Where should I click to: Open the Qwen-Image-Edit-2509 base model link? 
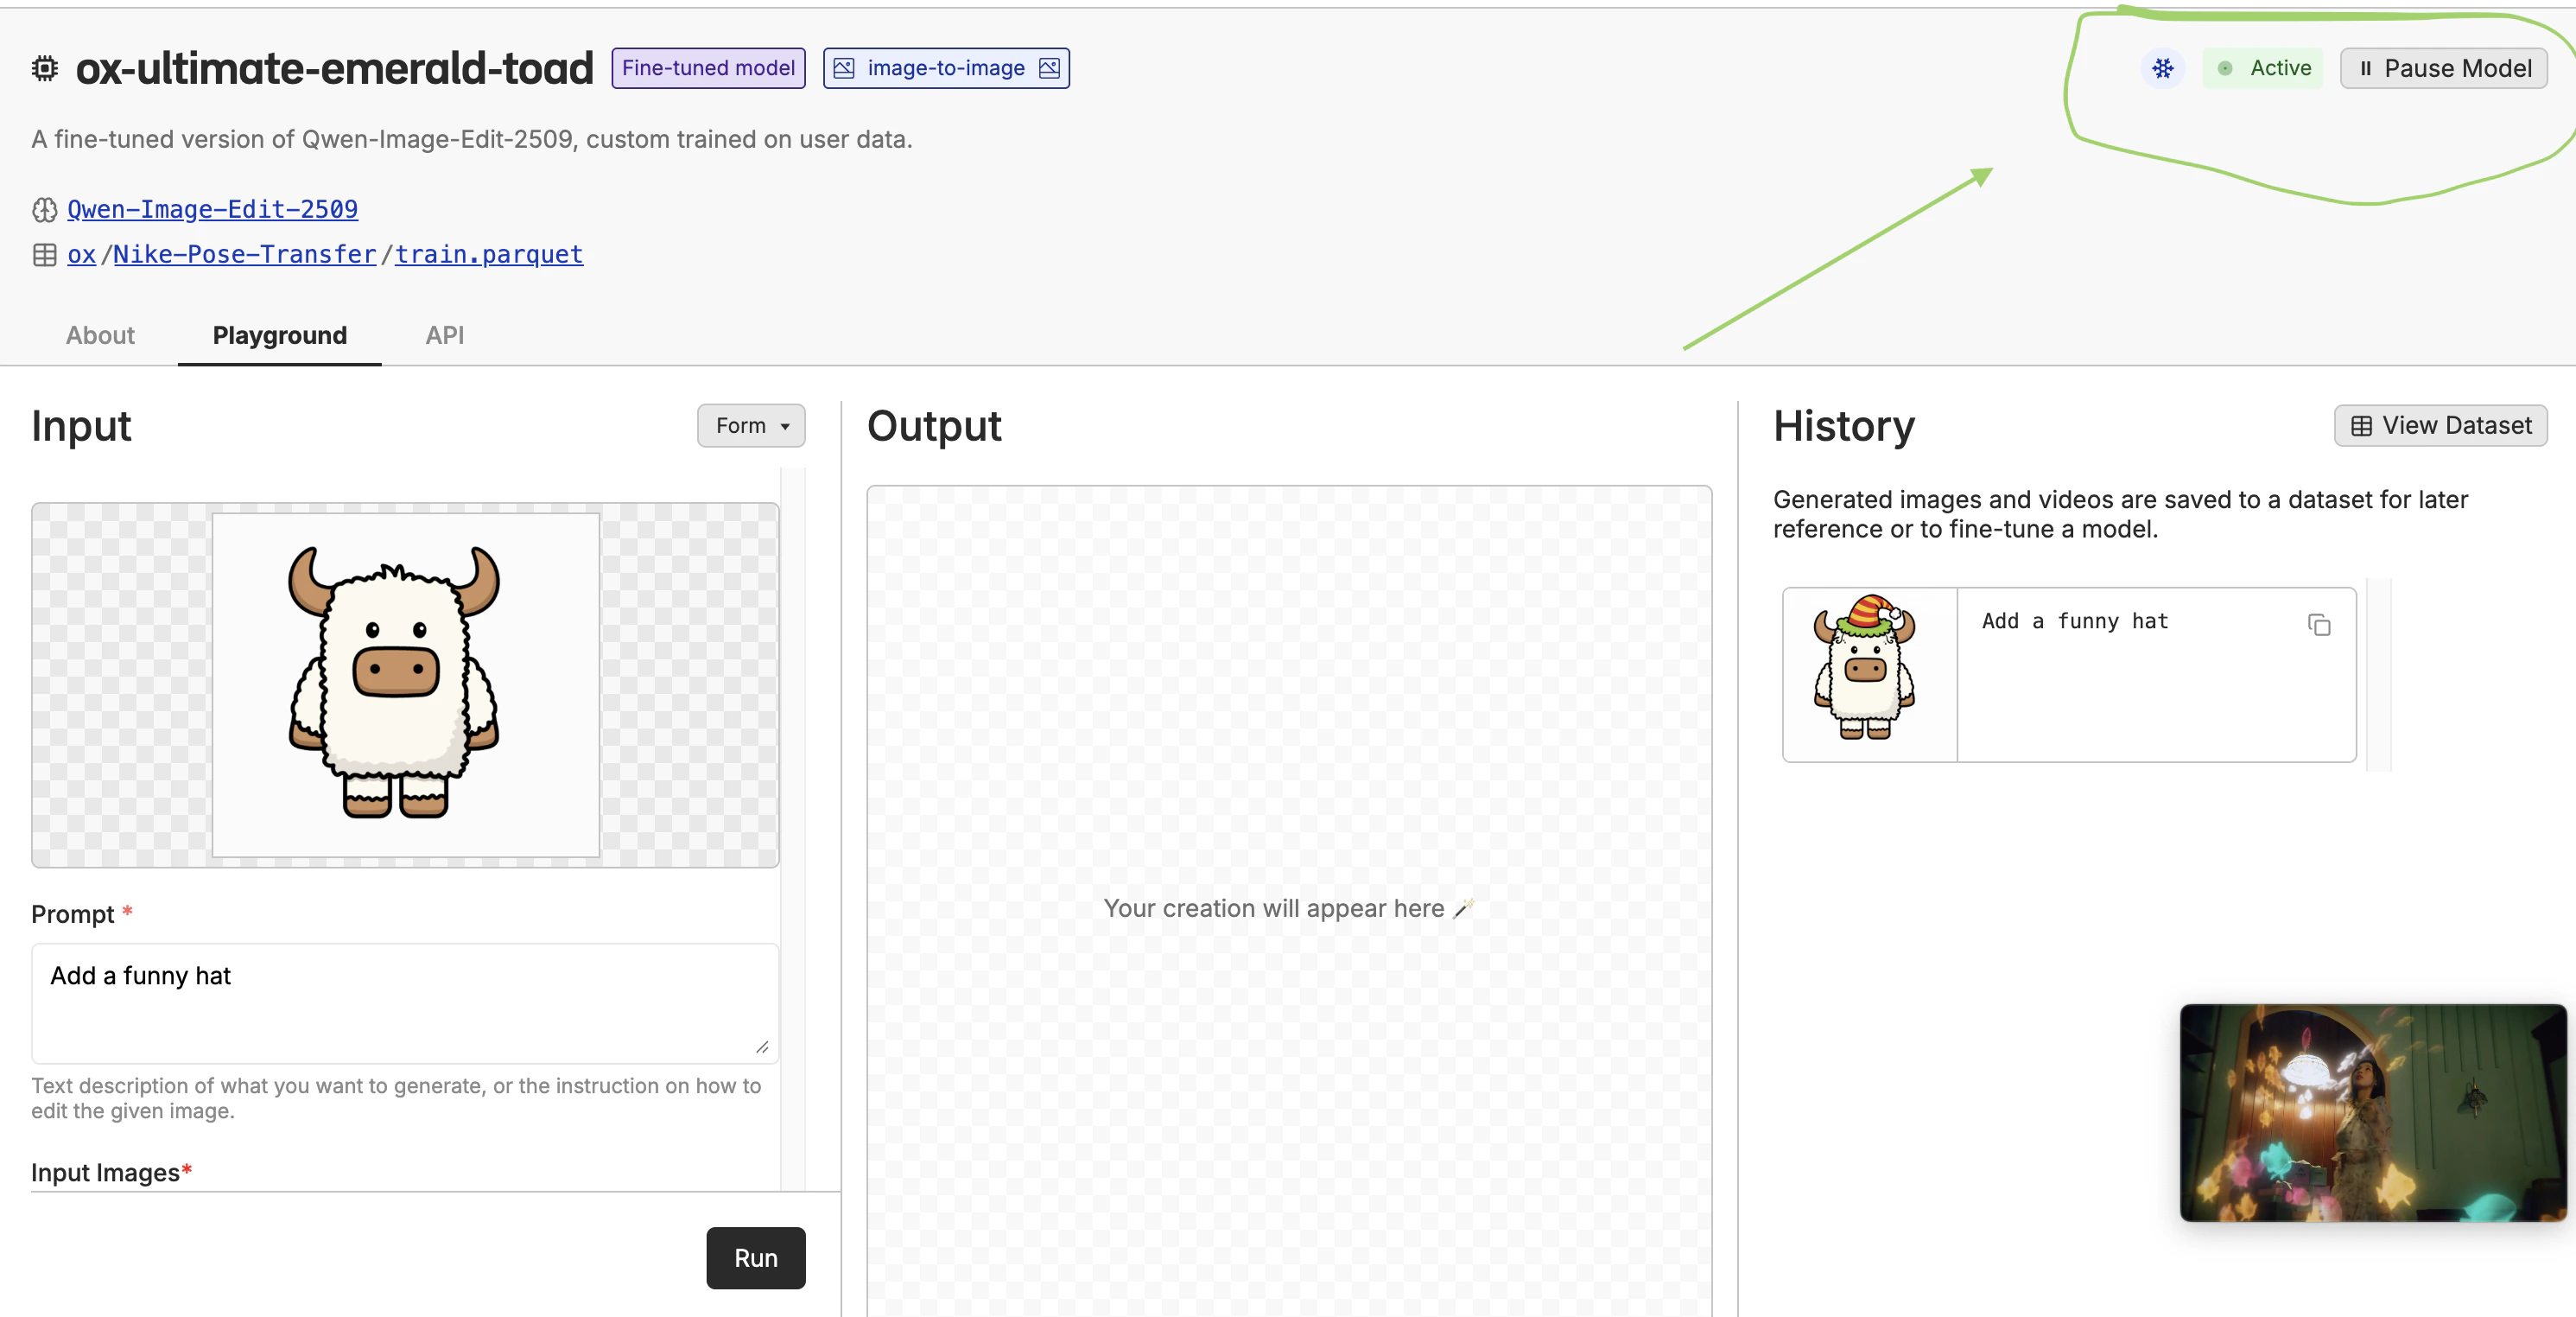click(x=212, y=209)
